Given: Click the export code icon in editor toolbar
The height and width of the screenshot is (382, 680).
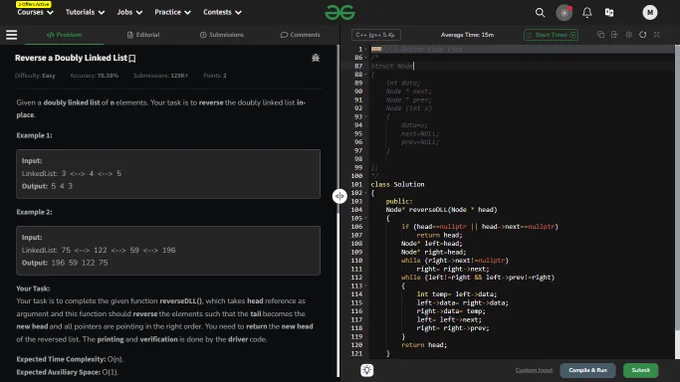Looking at the screenshot, I should click(x=615, y=35).
